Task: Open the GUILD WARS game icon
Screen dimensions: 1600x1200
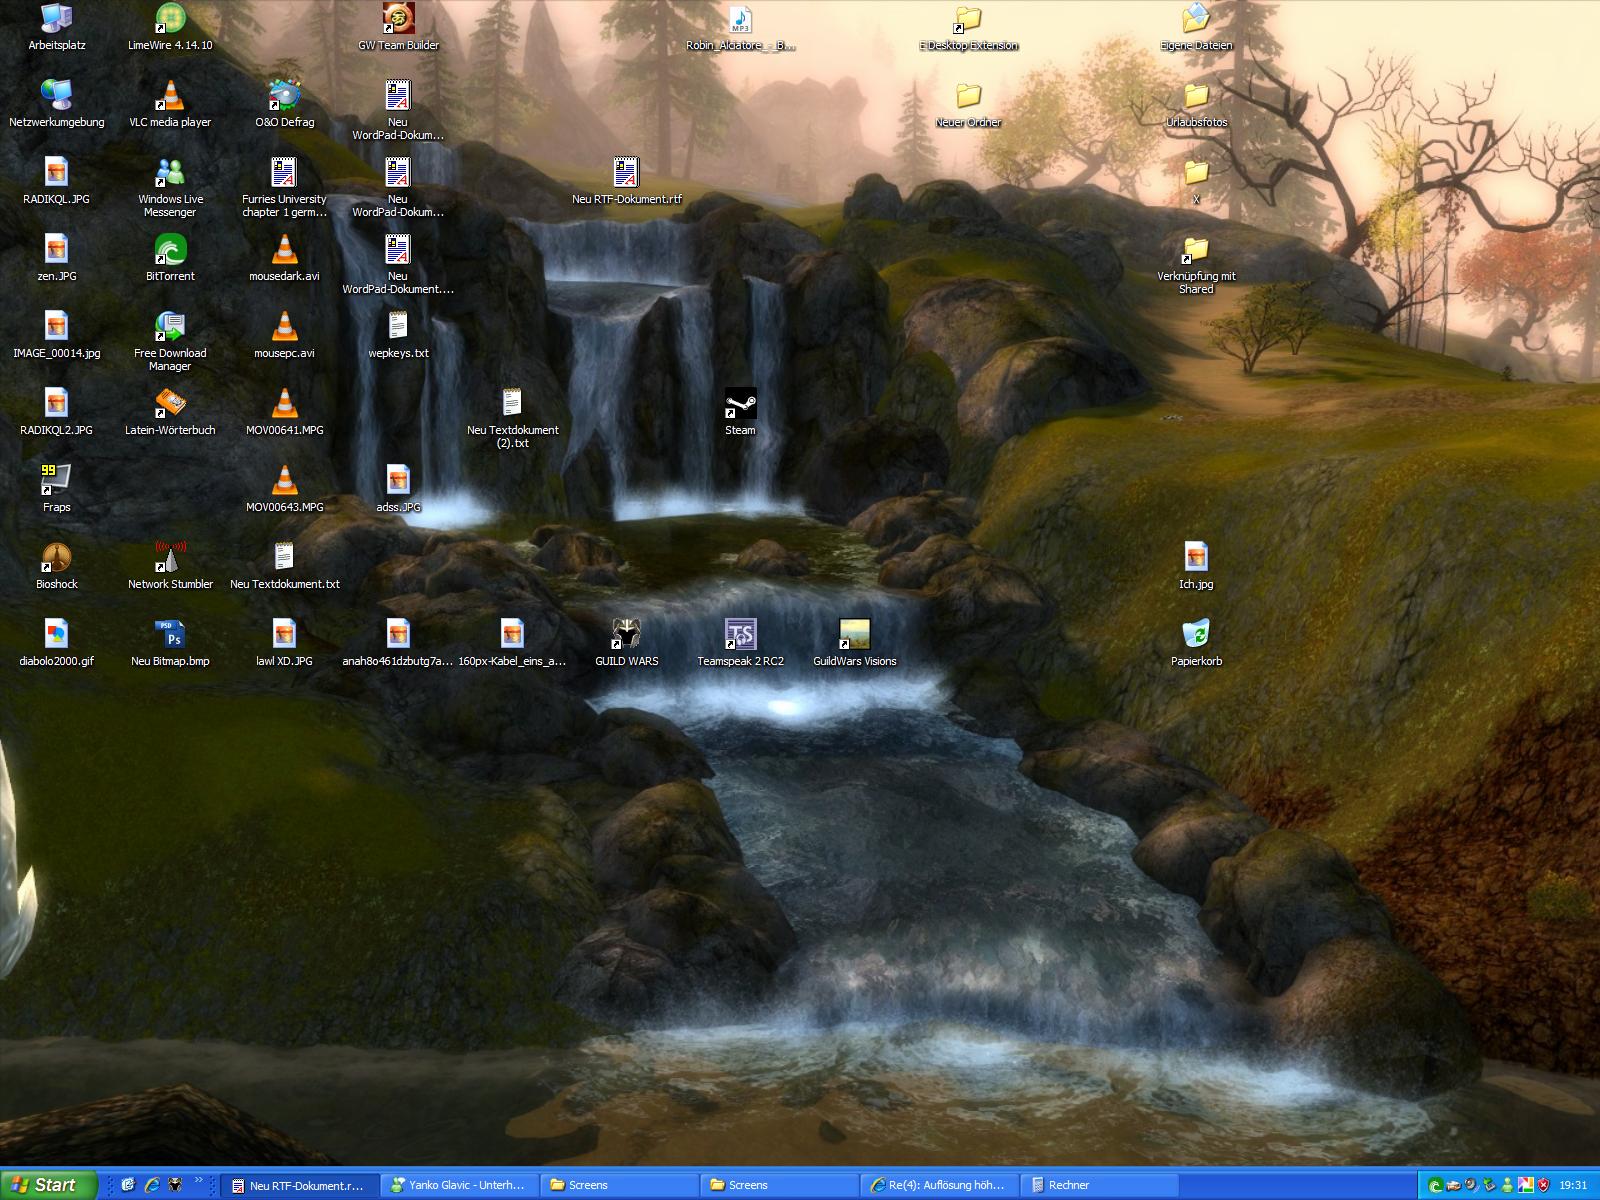Action: click(626, 635)
